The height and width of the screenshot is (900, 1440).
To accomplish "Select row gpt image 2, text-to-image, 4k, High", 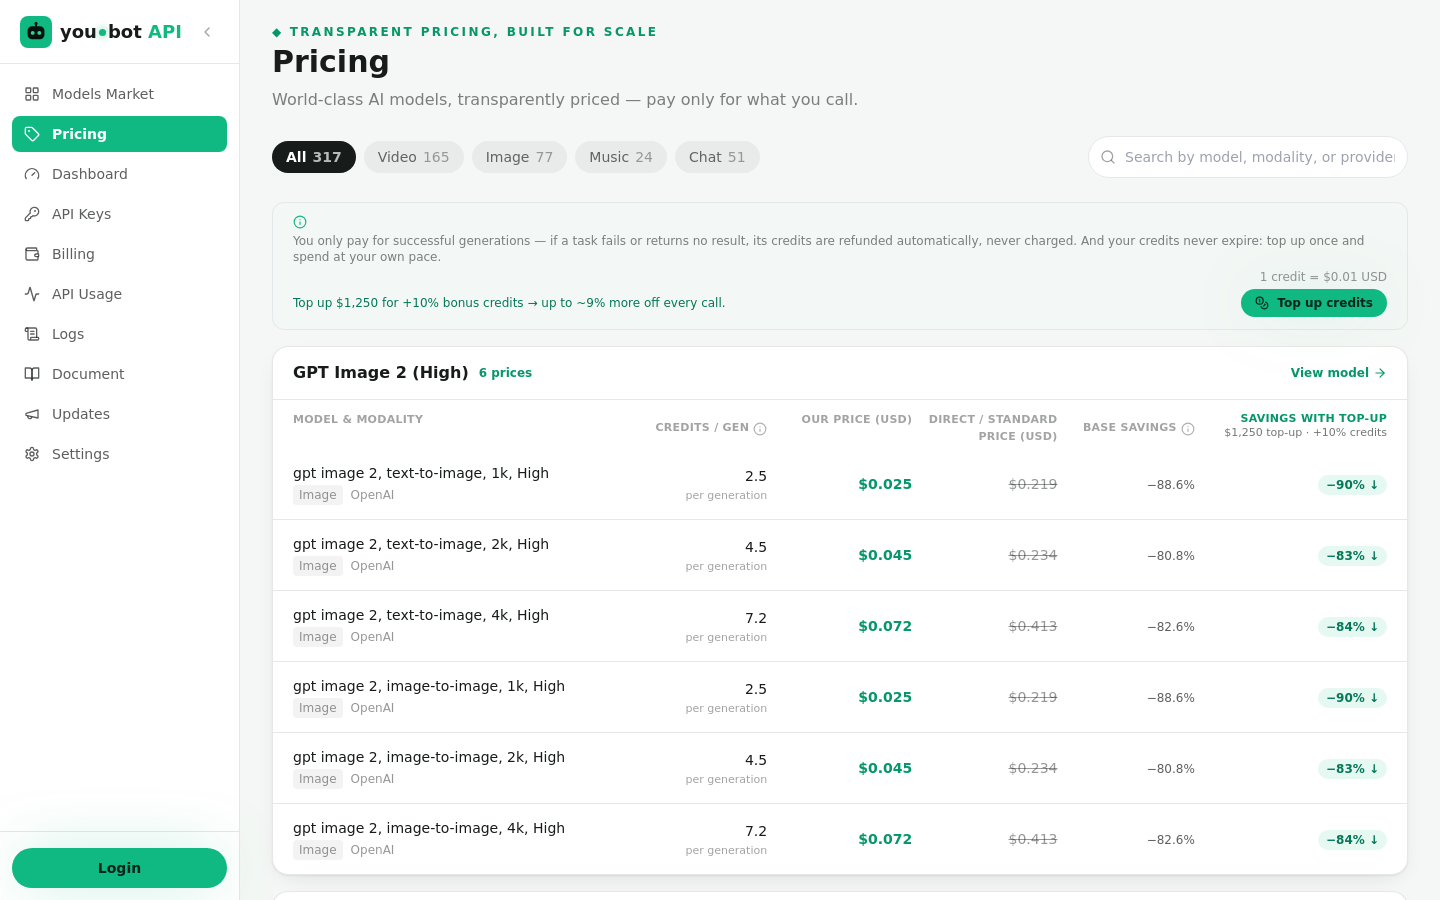I will click(x=840, y=626).
